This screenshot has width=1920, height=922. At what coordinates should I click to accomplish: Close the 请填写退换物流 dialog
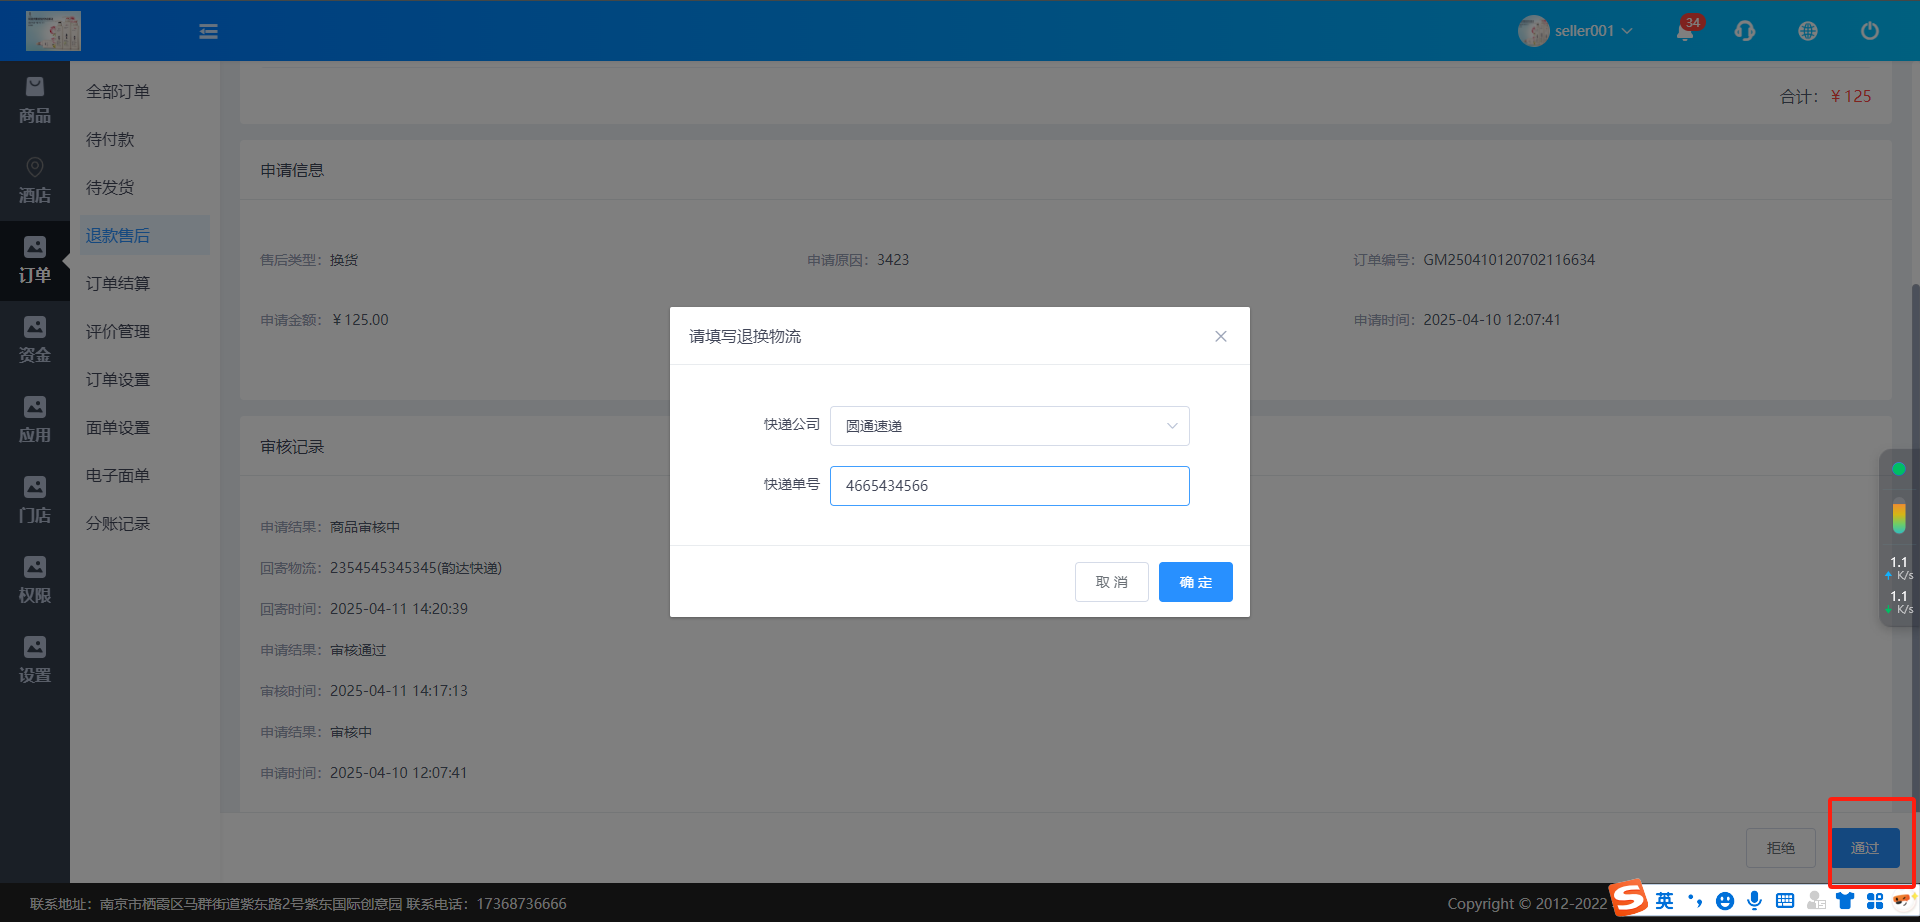[x=1220, y=336]
